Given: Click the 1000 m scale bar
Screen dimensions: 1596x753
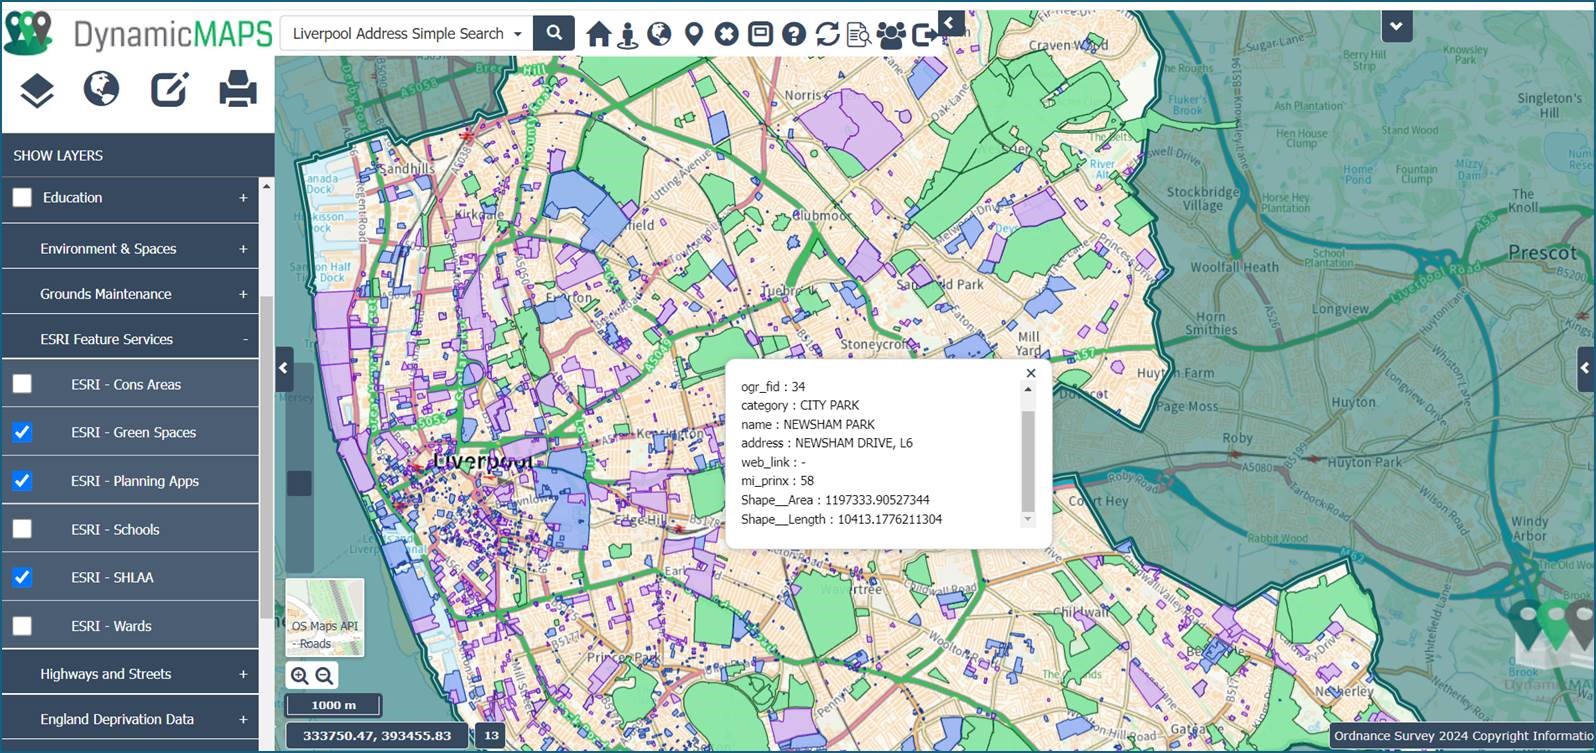Looking at the screenshot, I should pos(333,705).
